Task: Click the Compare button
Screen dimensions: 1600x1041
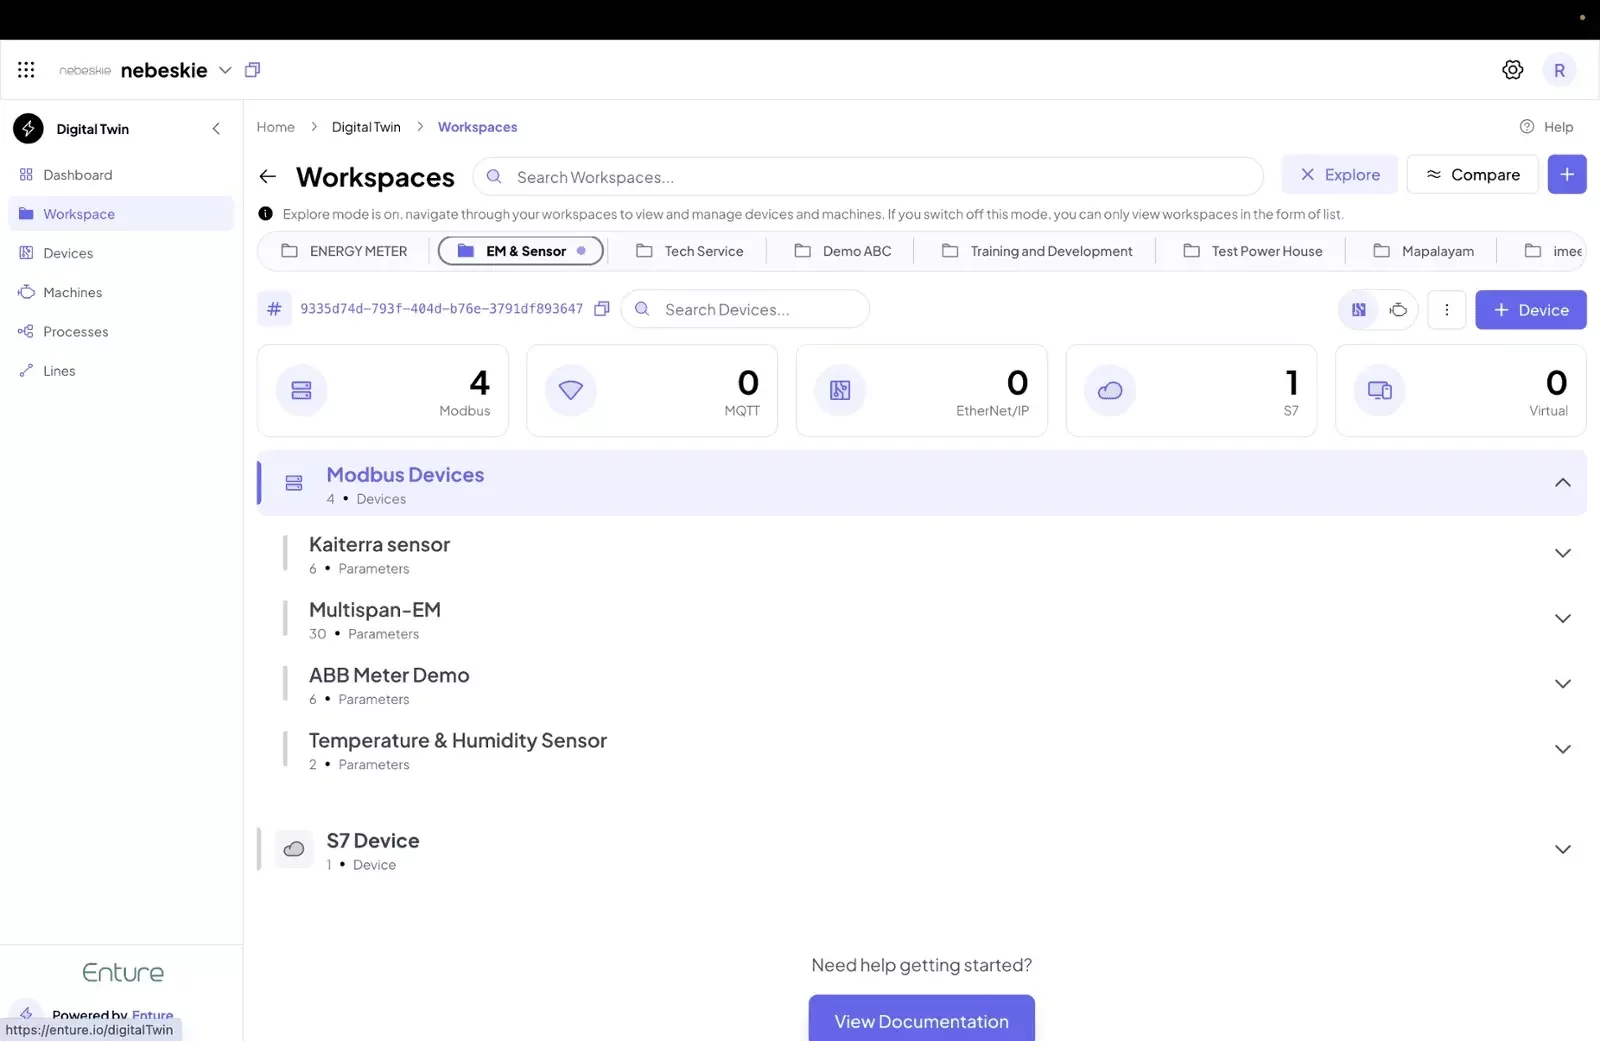Action: pos(1472,175)
